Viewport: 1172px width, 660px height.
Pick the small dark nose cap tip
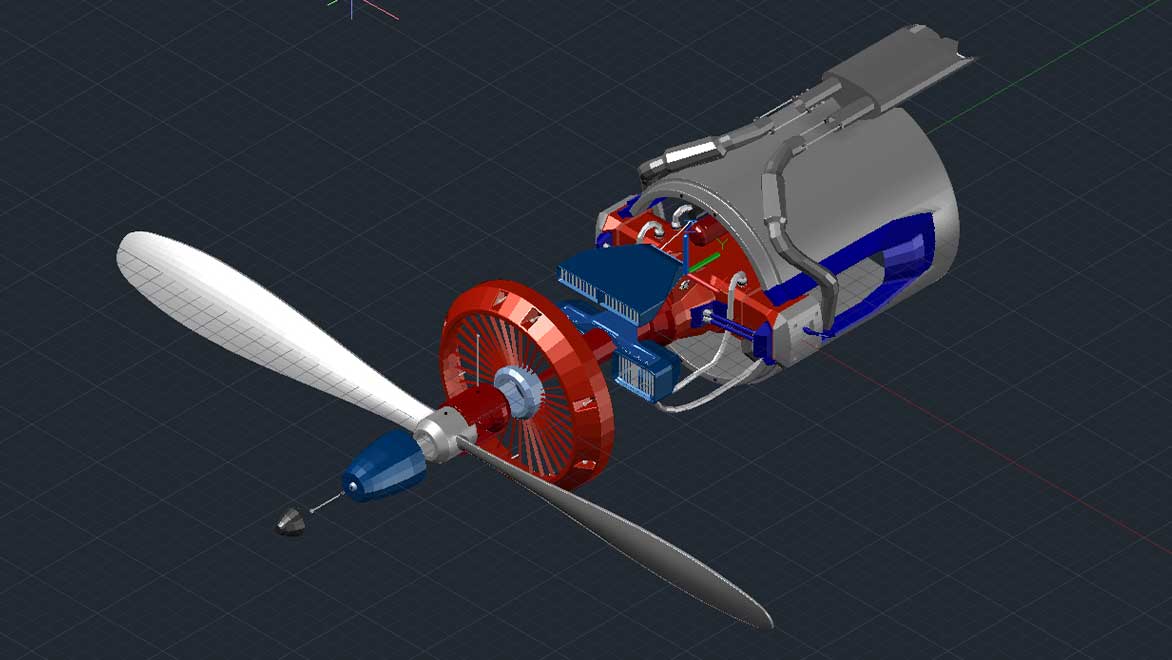click(x=291, y=521)
